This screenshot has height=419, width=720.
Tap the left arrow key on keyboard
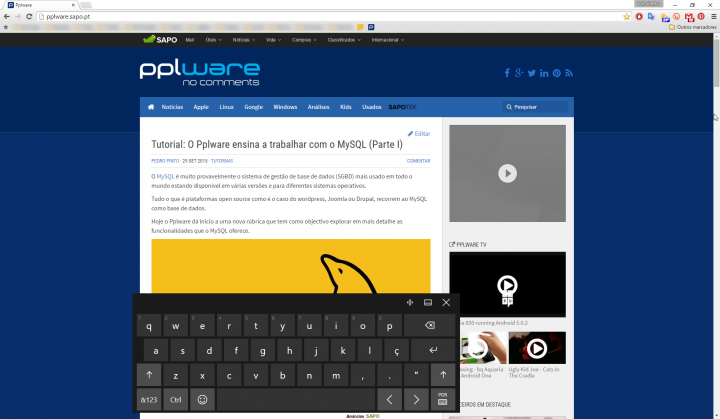click(x=389, y=400)
